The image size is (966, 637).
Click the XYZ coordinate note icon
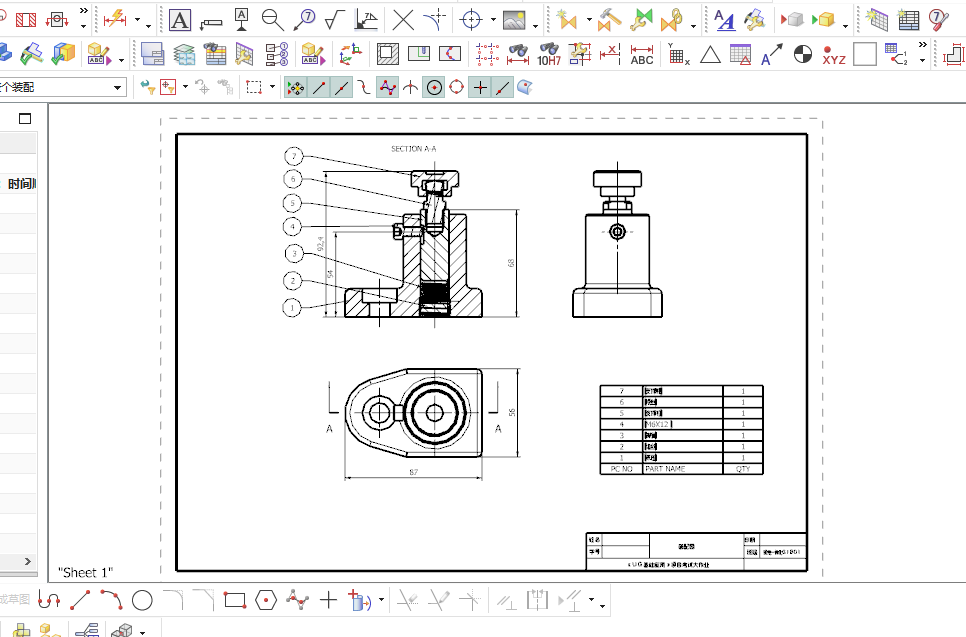[x=834, y=55]
